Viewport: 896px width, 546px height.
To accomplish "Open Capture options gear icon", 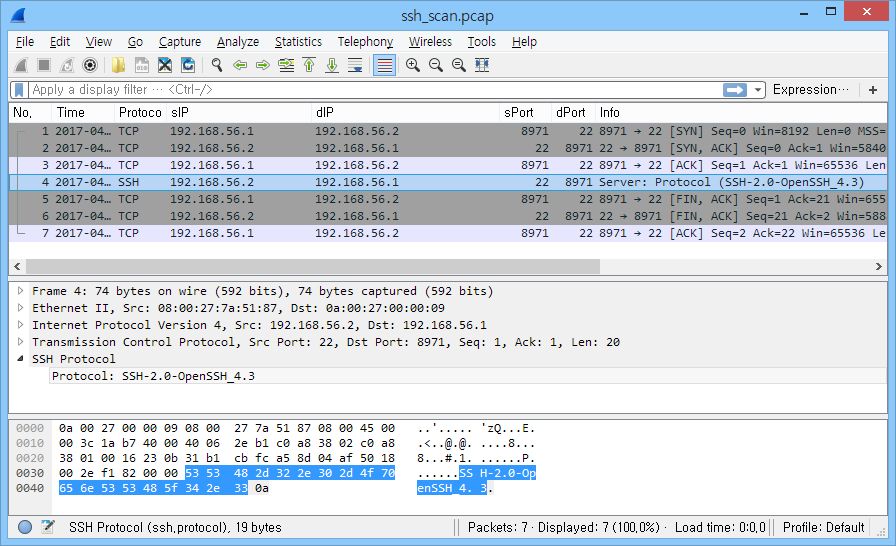I will (90, 65).
